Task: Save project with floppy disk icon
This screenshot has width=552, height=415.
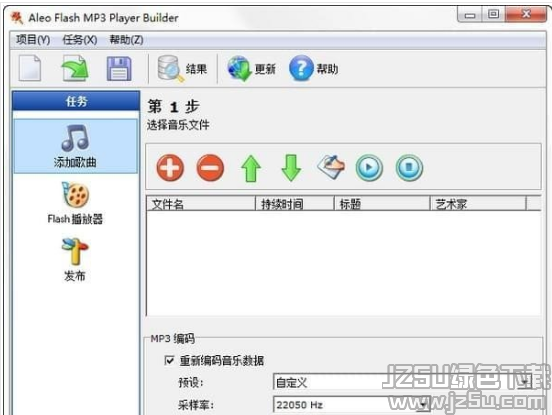Action: (x=119, y=68)
